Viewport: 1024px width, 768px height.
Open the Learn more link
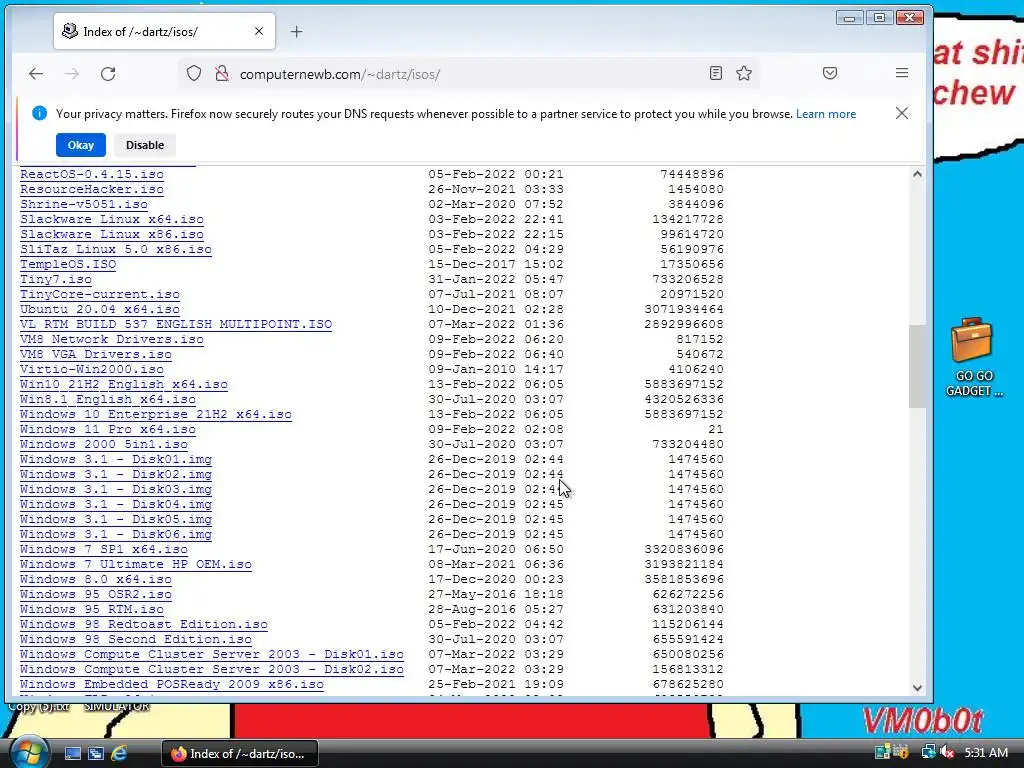[826, 114]
